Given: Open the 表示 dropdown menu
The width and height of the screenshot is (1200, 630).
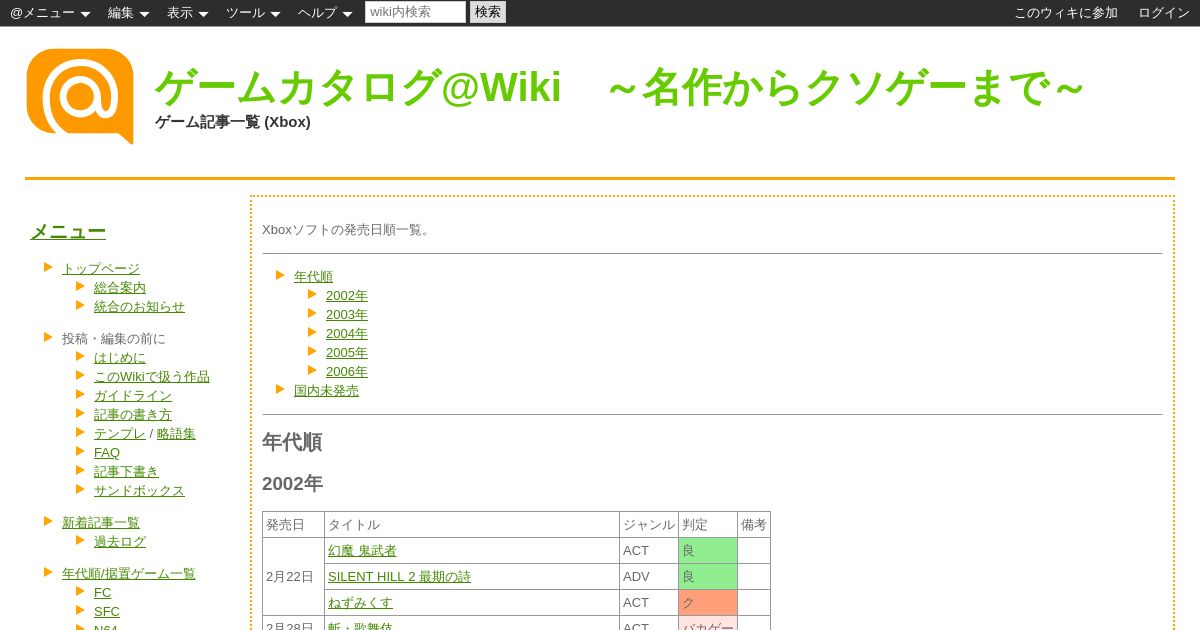Looking at the screenshot, I should click(x=187, y=13).
